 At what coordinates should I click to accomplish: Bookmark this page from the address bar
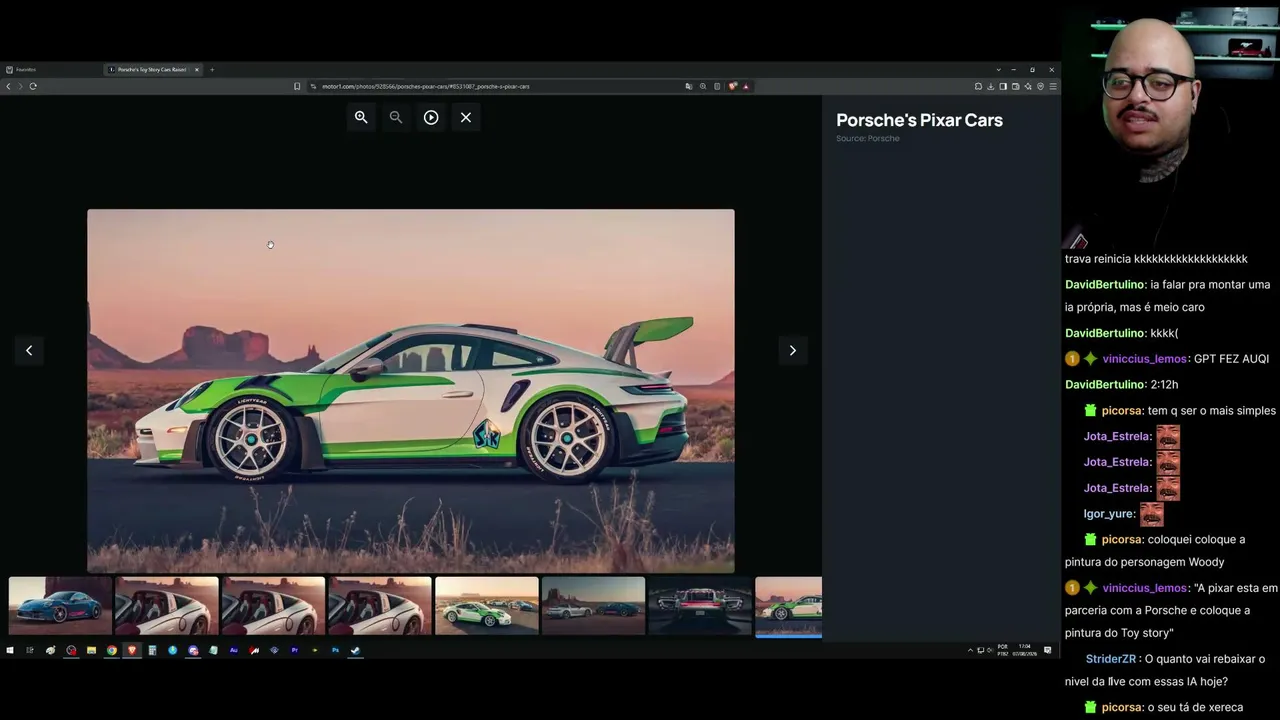[297, 86]
